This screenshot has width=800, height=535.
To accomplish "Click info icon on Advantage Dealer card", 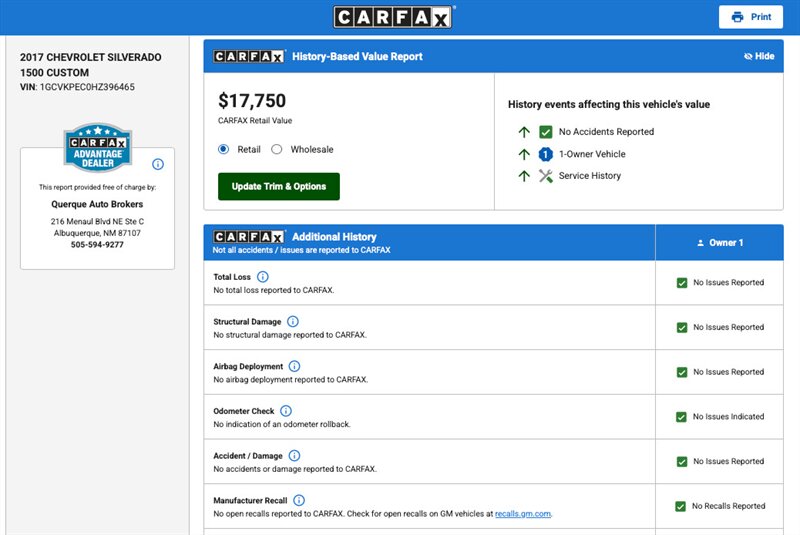I will coord(158,164).
